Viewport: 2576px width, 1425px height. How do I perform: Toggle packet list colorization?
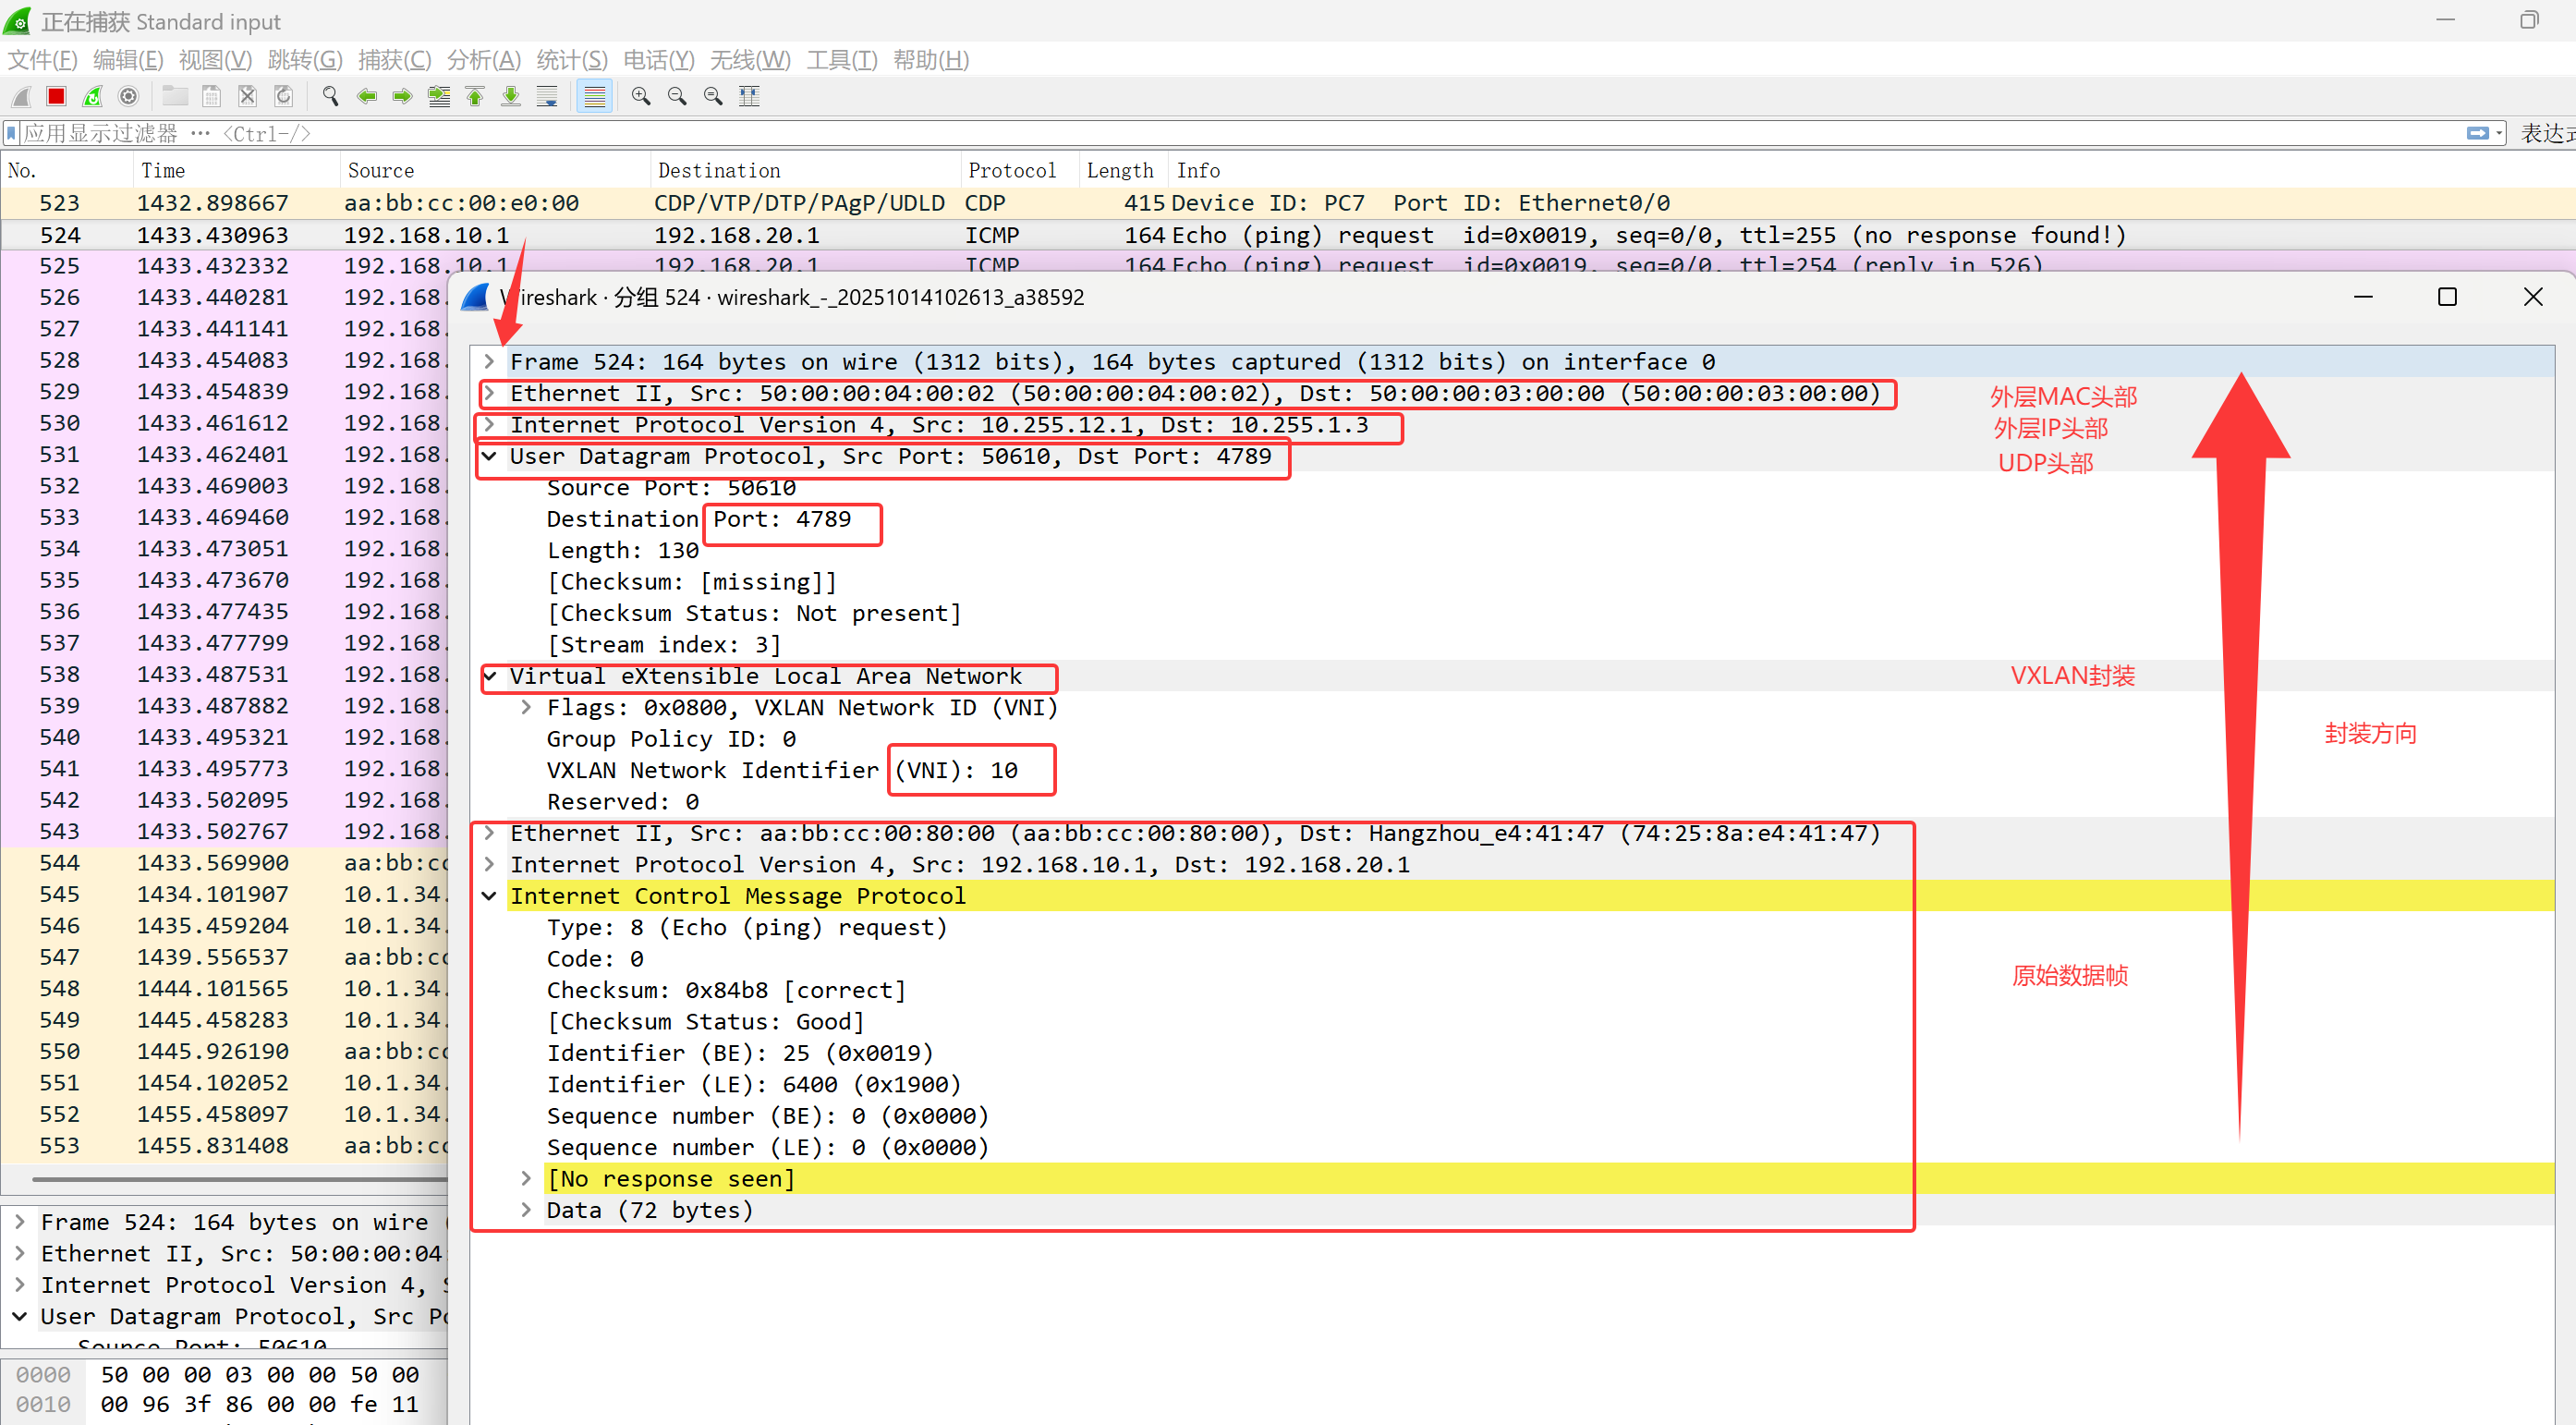[594, 96]
